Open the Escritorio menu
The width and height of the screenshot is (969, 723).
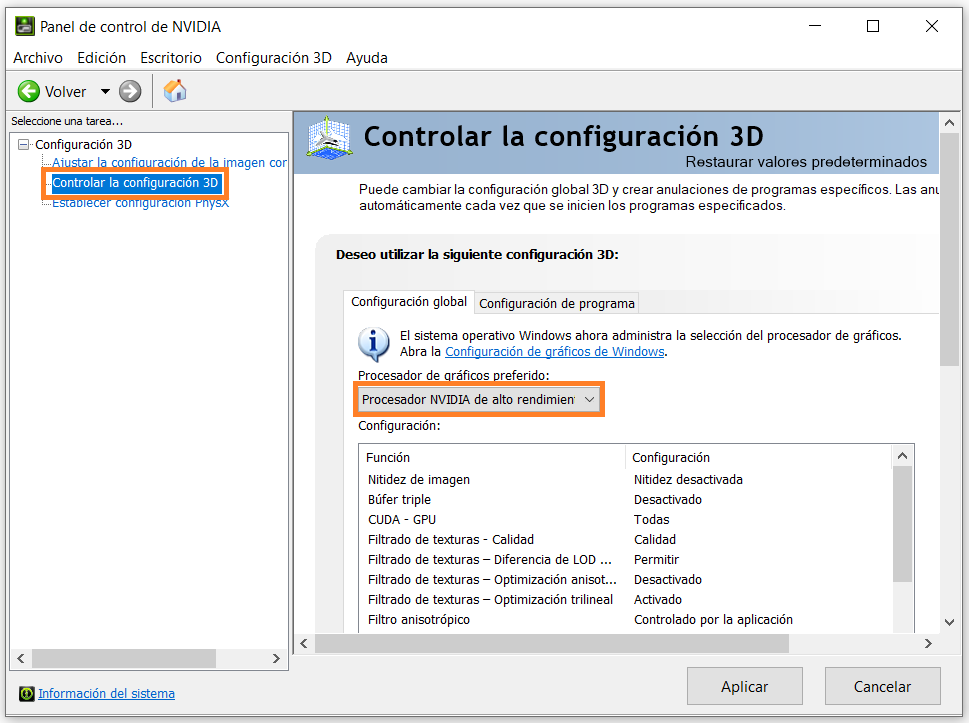click(171, 58)
